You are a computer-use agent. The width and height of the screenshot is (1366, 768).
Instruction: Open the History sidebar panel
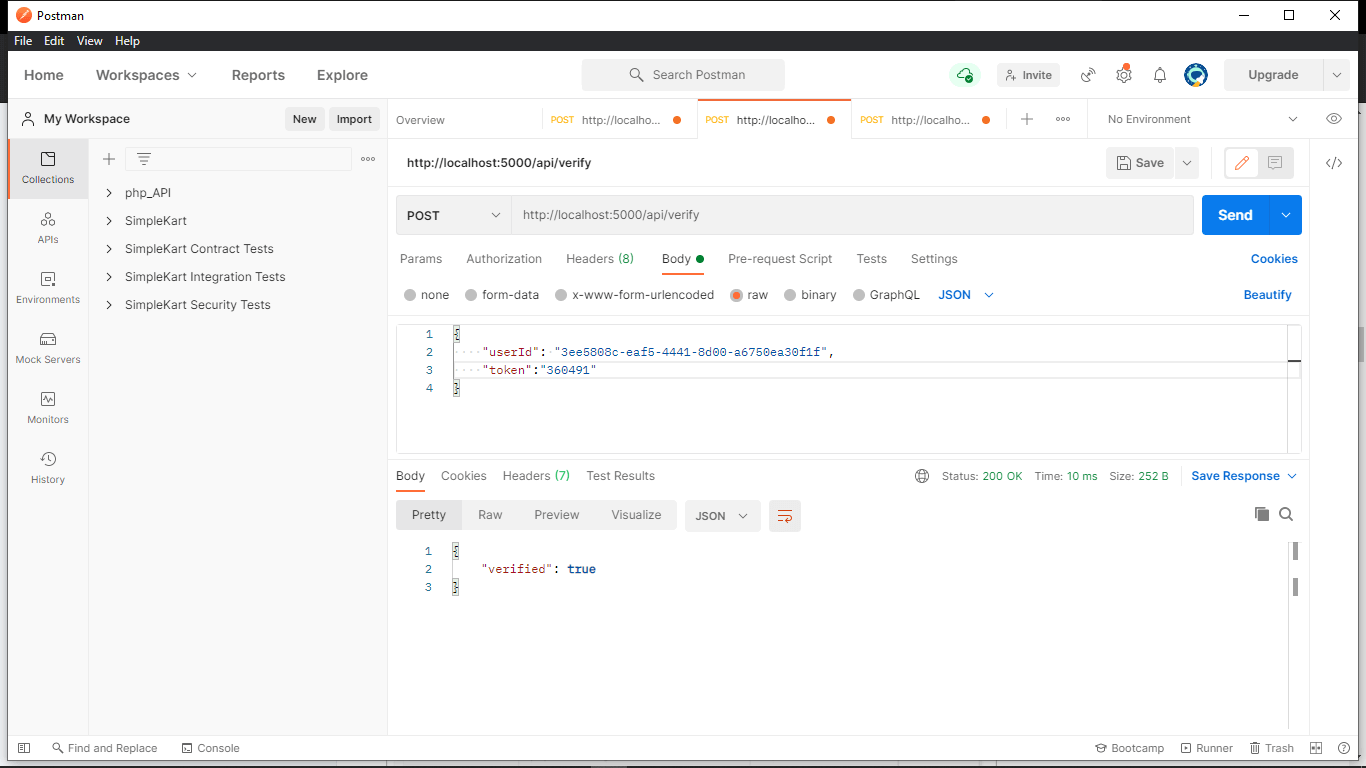(48, 468)
